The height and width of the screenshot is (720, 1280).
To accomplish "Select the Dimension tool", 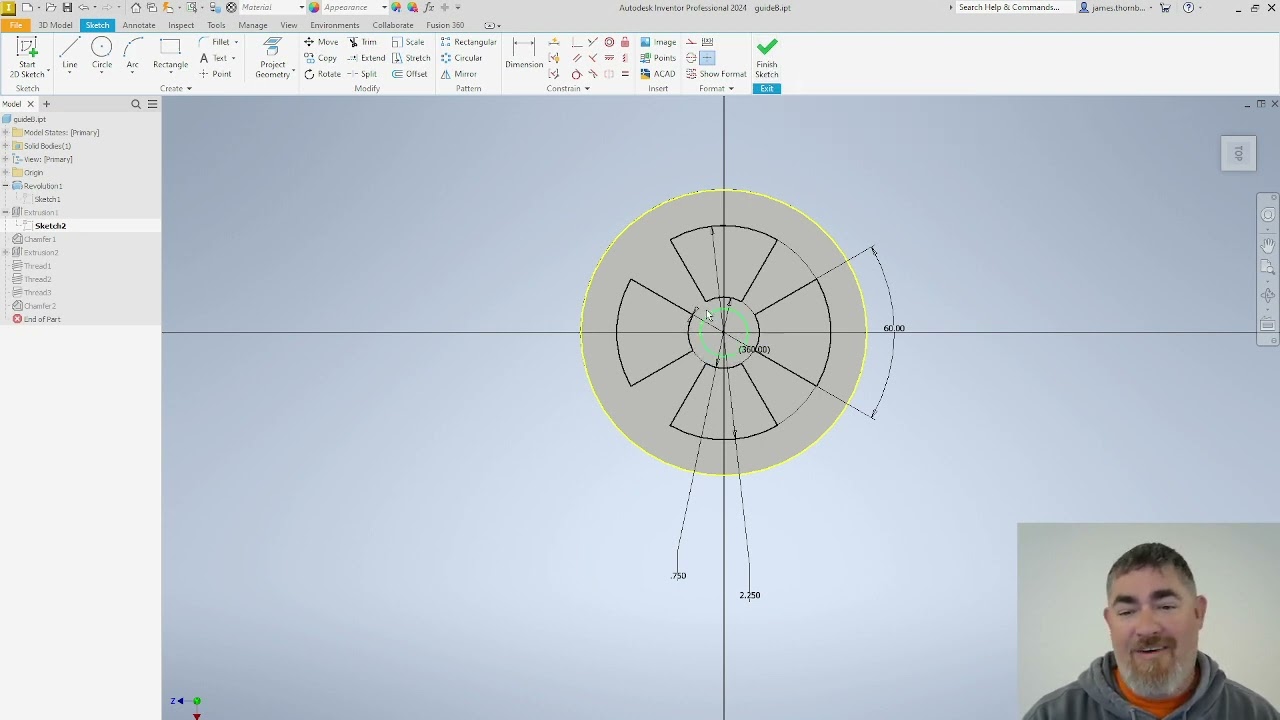I will [x=523, y=54].
